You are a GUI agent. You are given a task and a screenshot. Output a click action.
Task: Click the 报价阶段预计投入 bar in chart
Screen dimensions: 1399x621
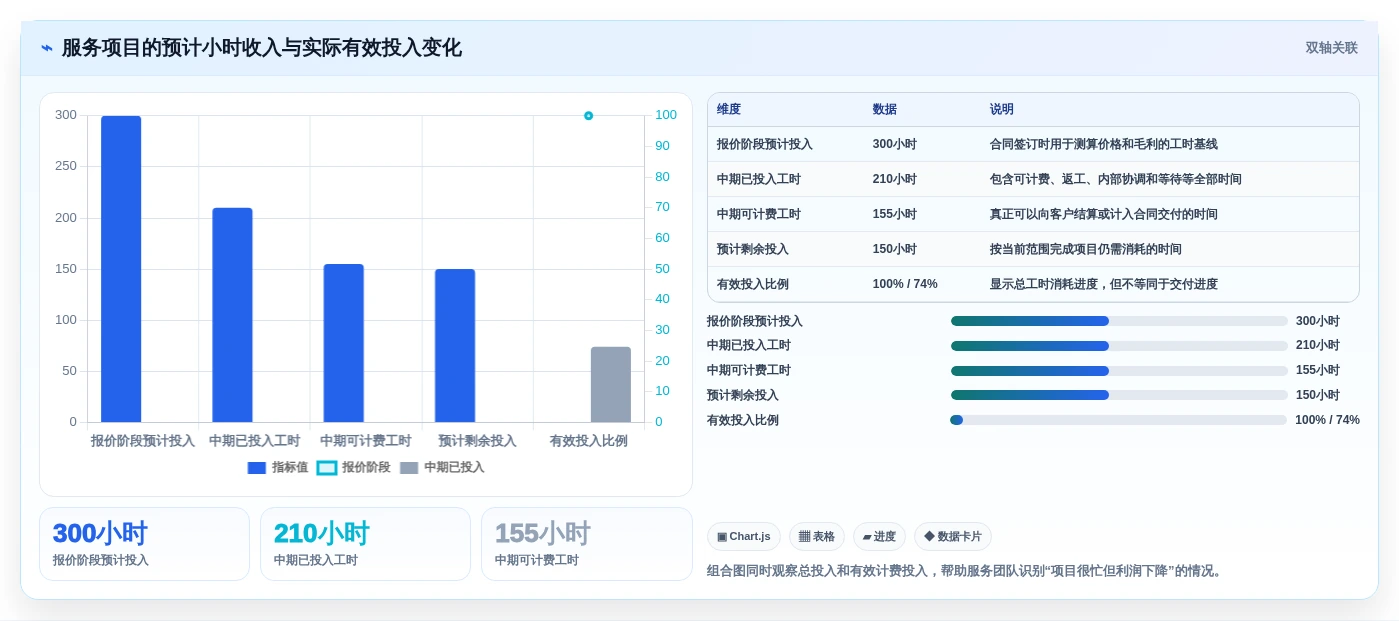pos(121,269)
